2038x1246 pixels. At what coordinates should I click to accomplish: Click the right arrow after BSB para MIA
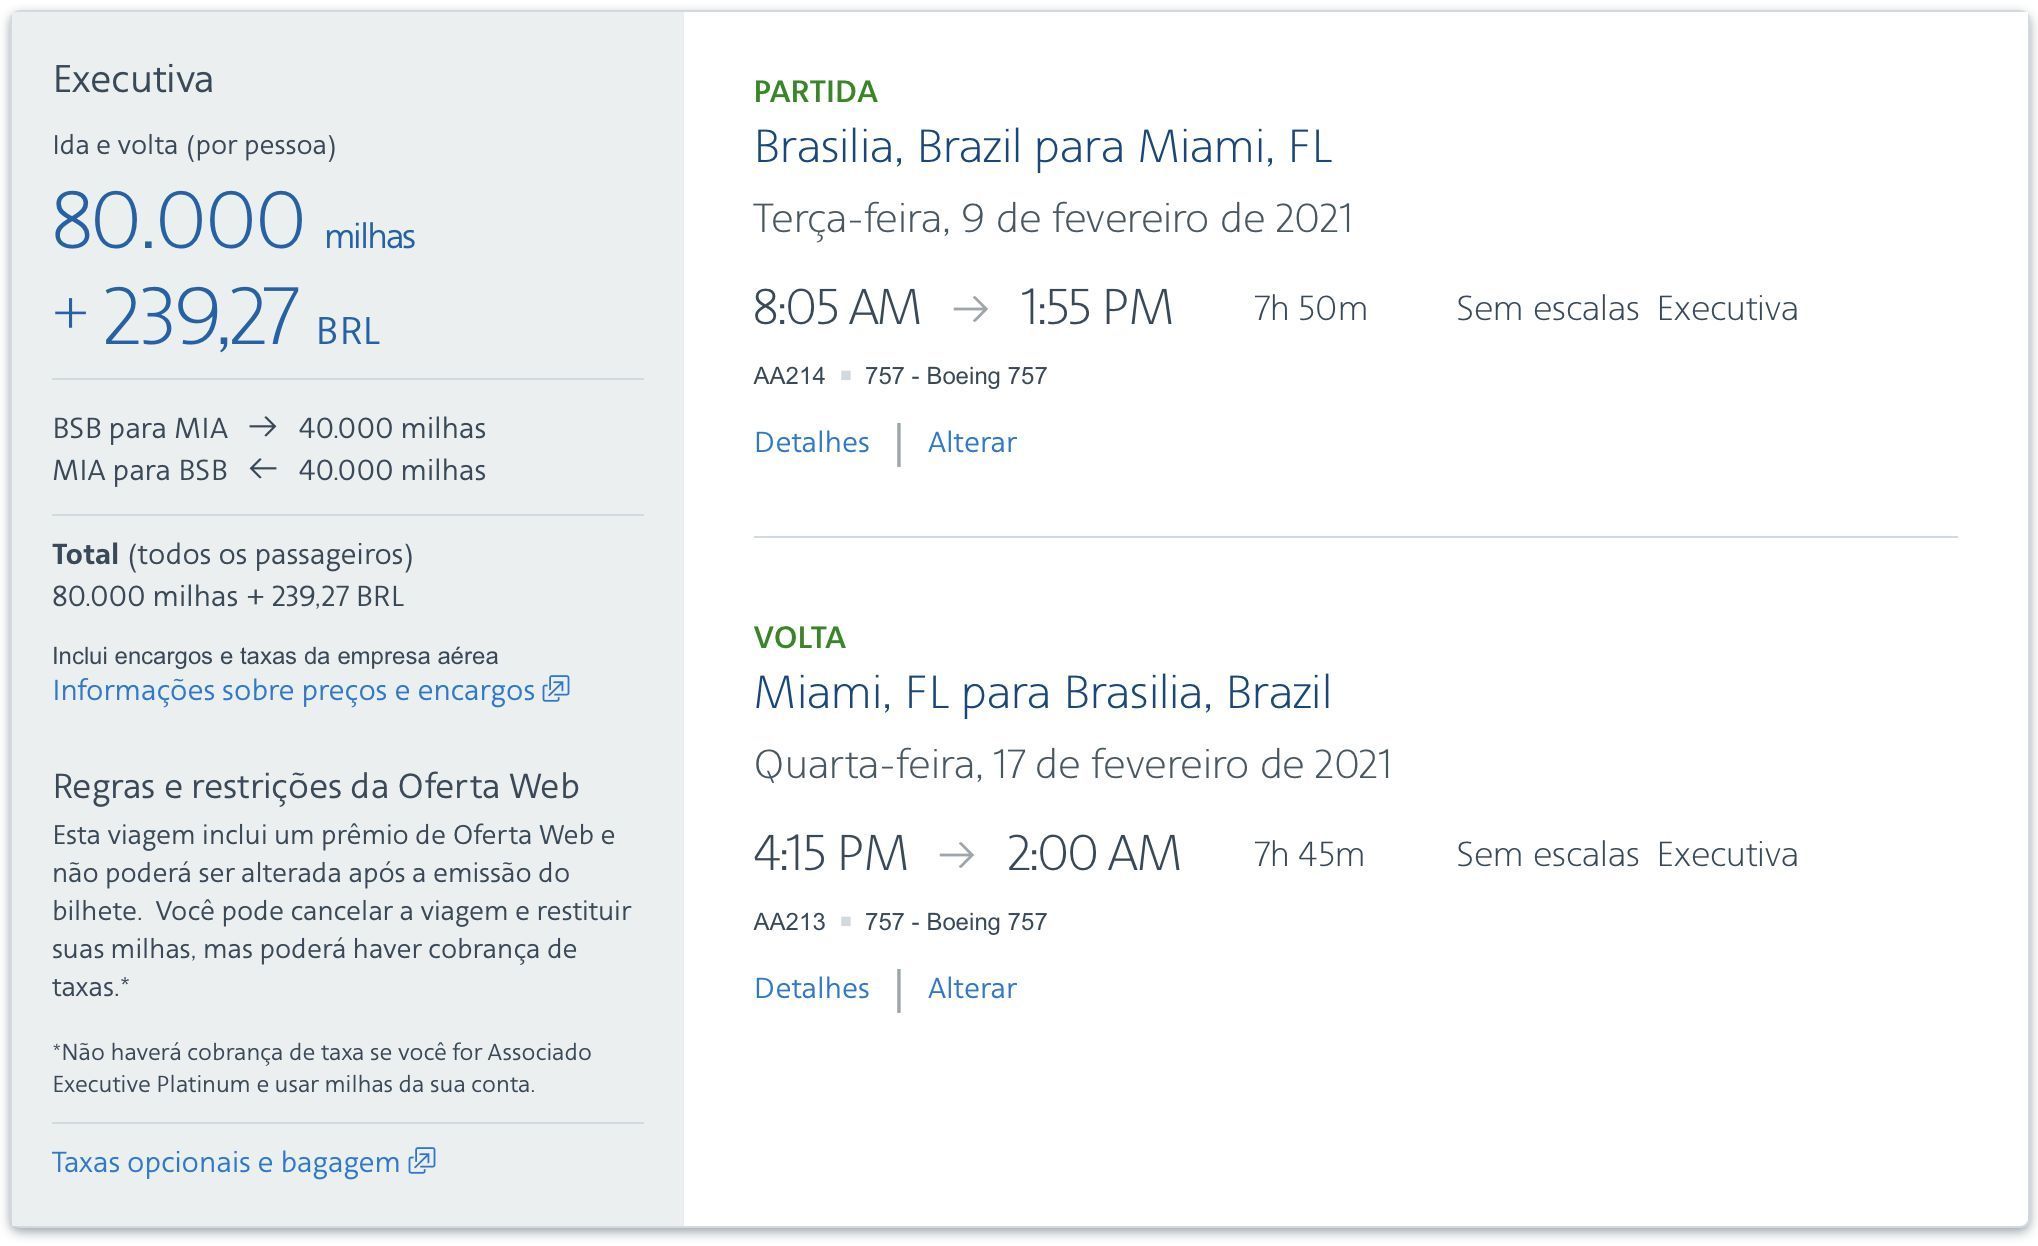263,427
